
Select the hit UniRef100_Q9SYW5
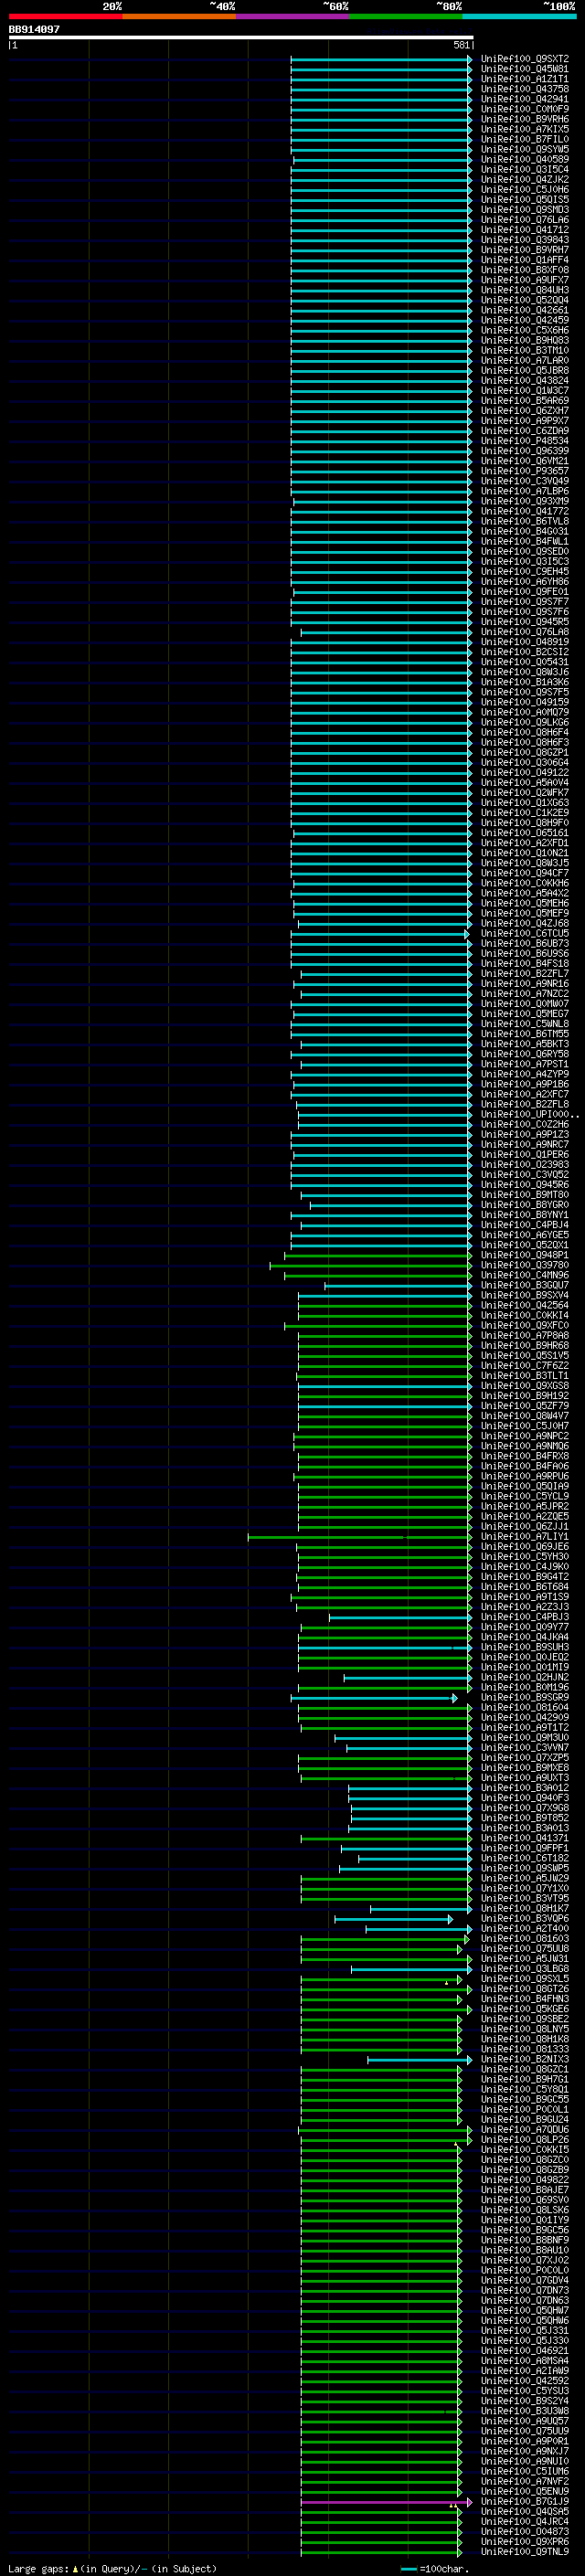524,149
